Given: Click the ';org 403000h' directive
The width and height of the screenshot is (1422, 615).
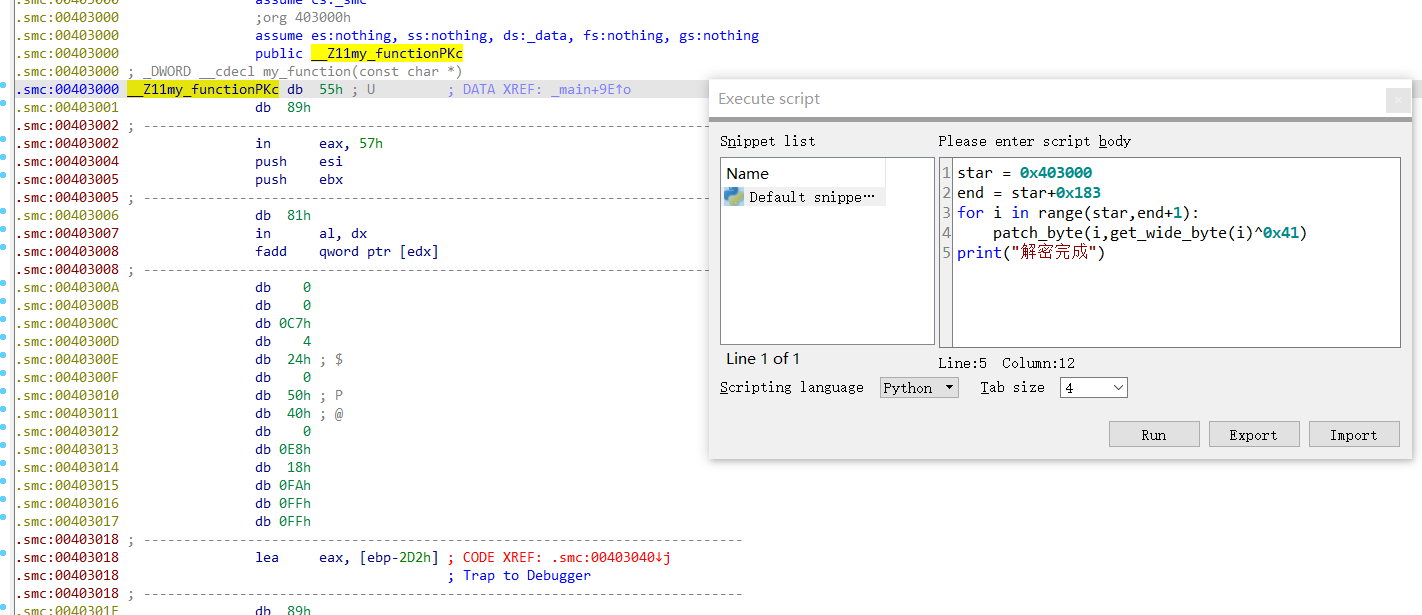Looking at the screenshot, I should click(303, 17).
